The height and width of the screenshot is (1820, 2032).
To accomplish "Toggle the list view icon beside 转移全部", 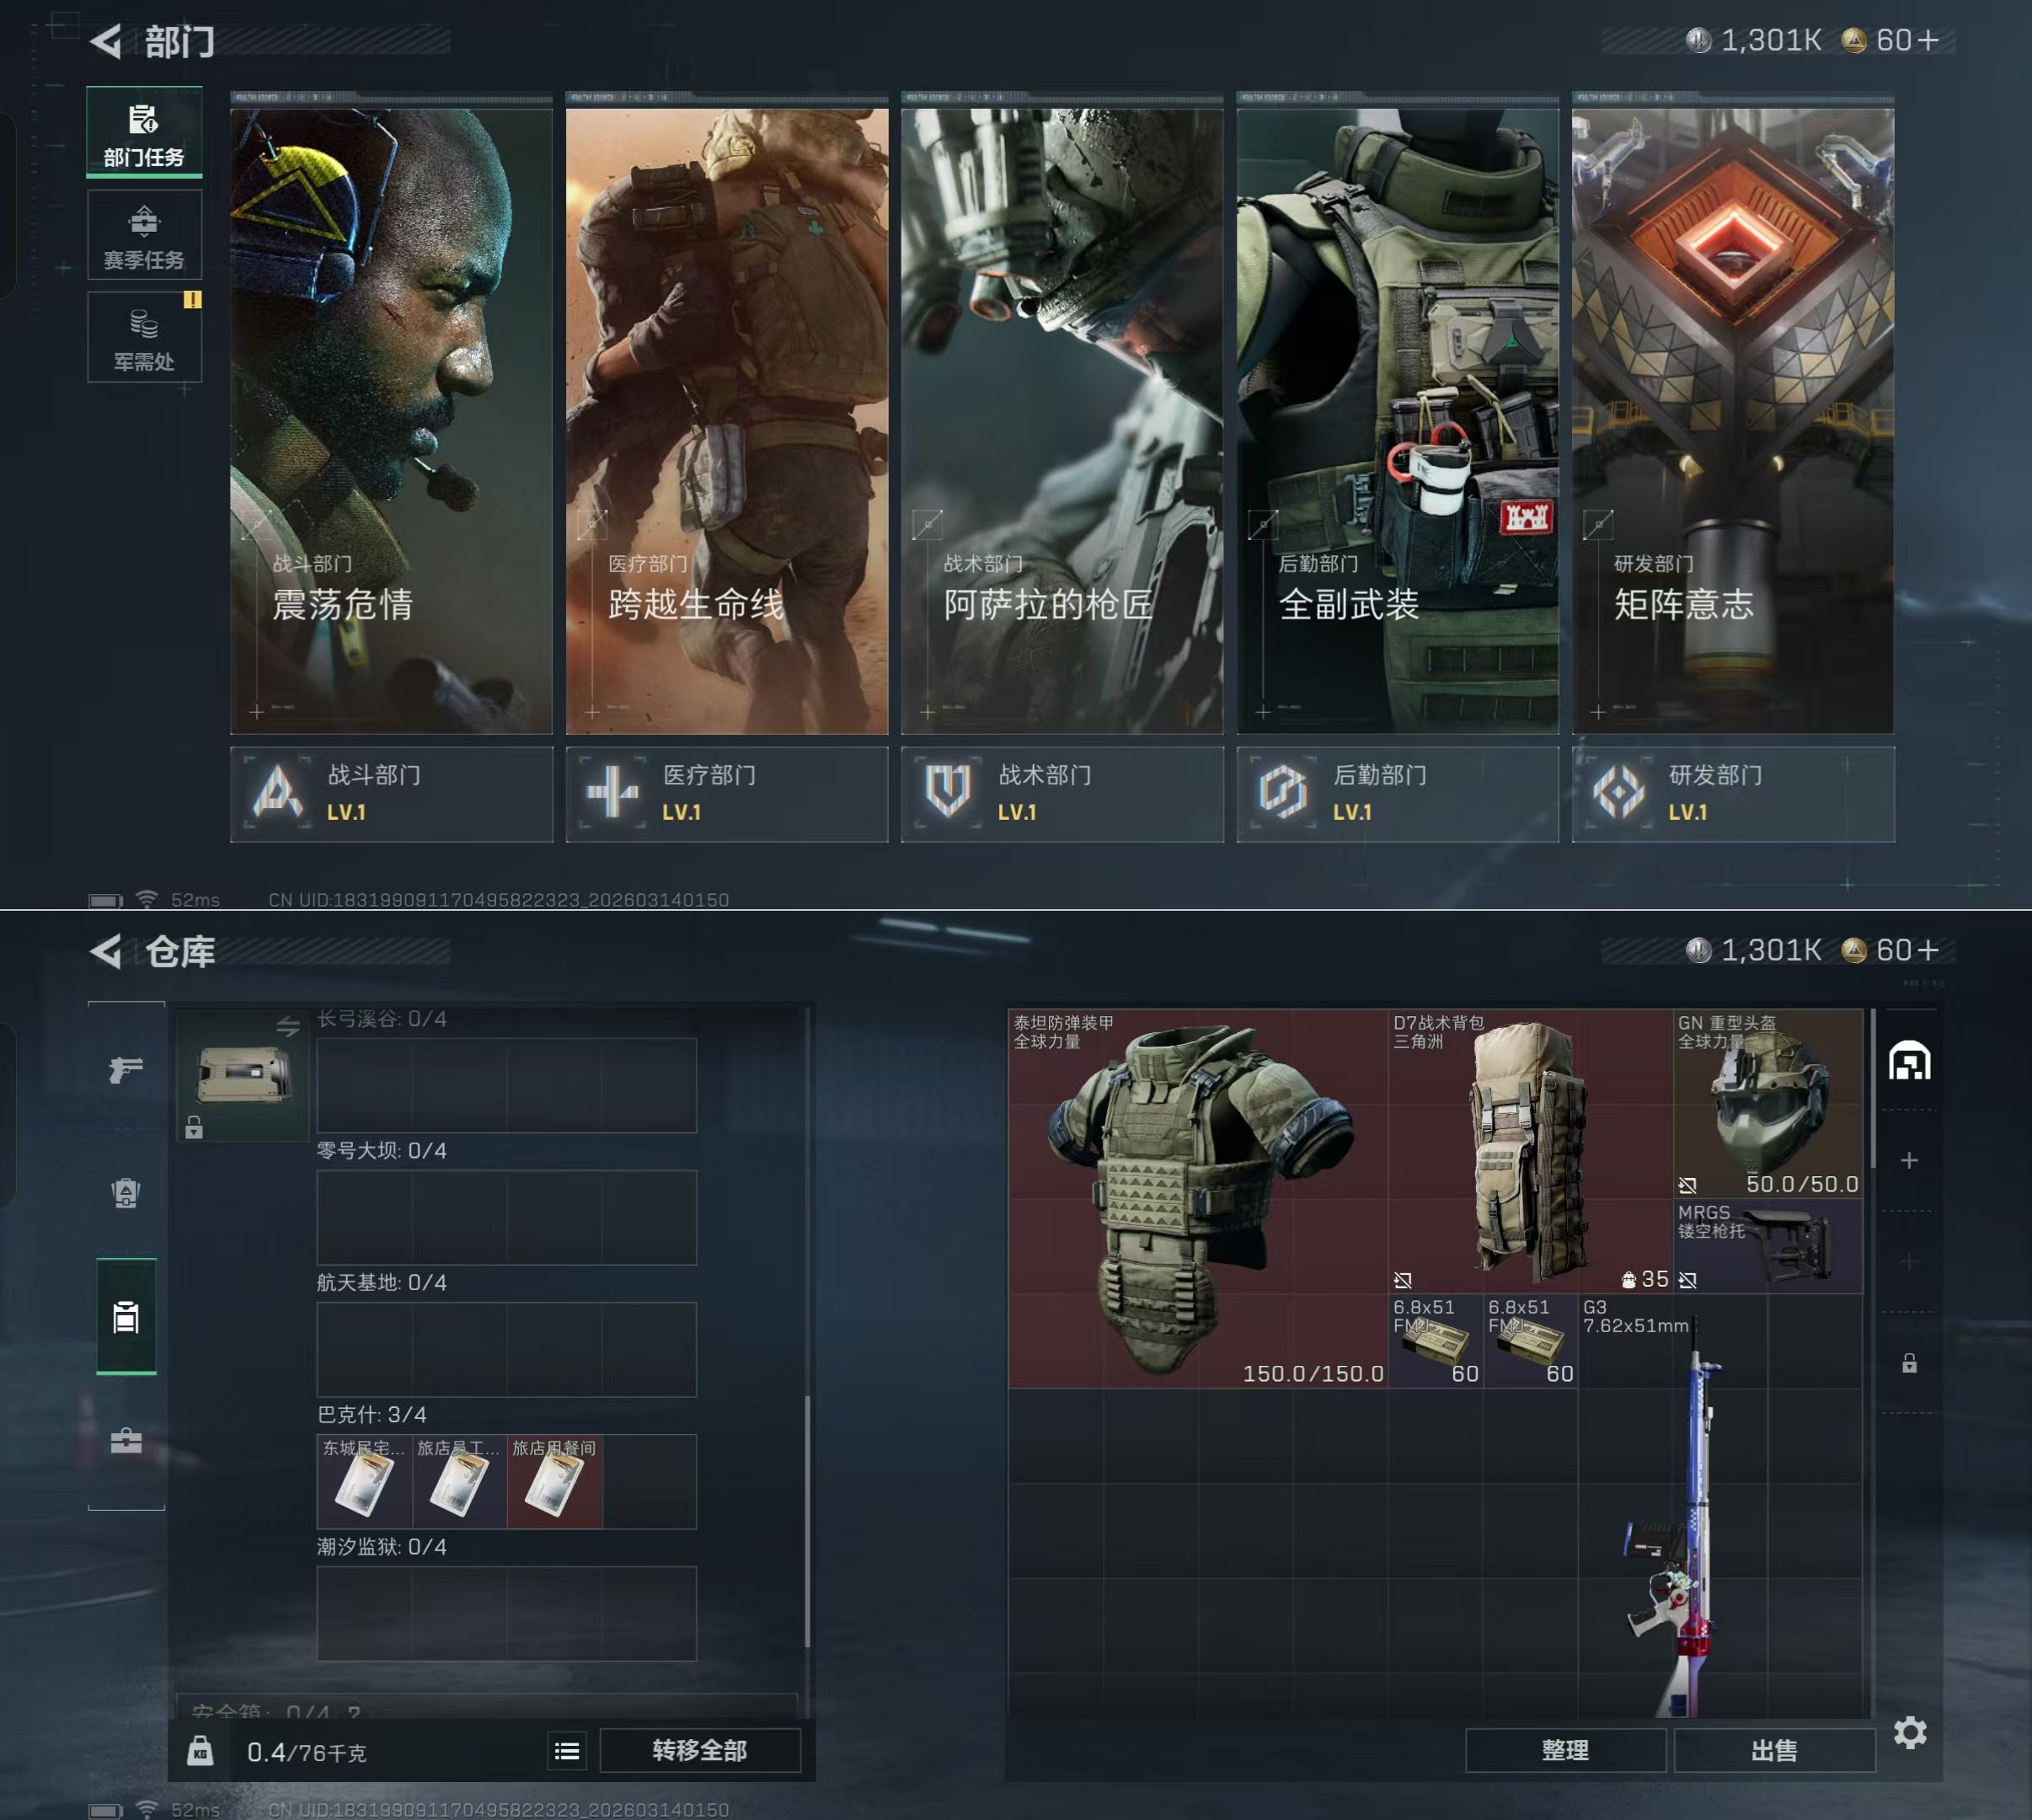I will pos(567,1750).
